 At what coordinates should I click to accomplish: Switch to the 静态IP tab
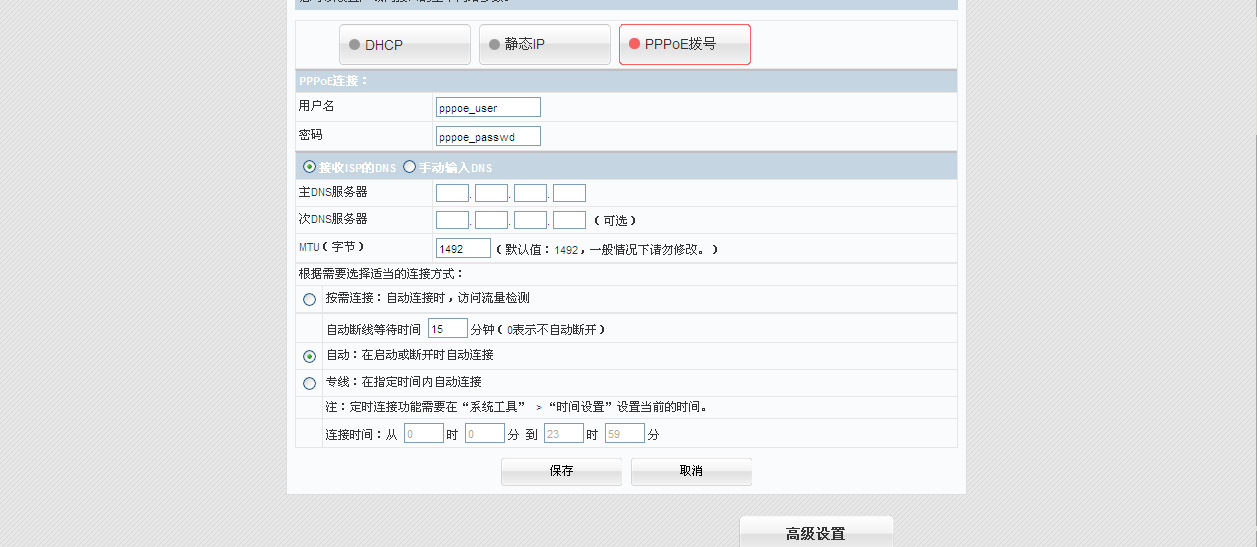[545, 45]
